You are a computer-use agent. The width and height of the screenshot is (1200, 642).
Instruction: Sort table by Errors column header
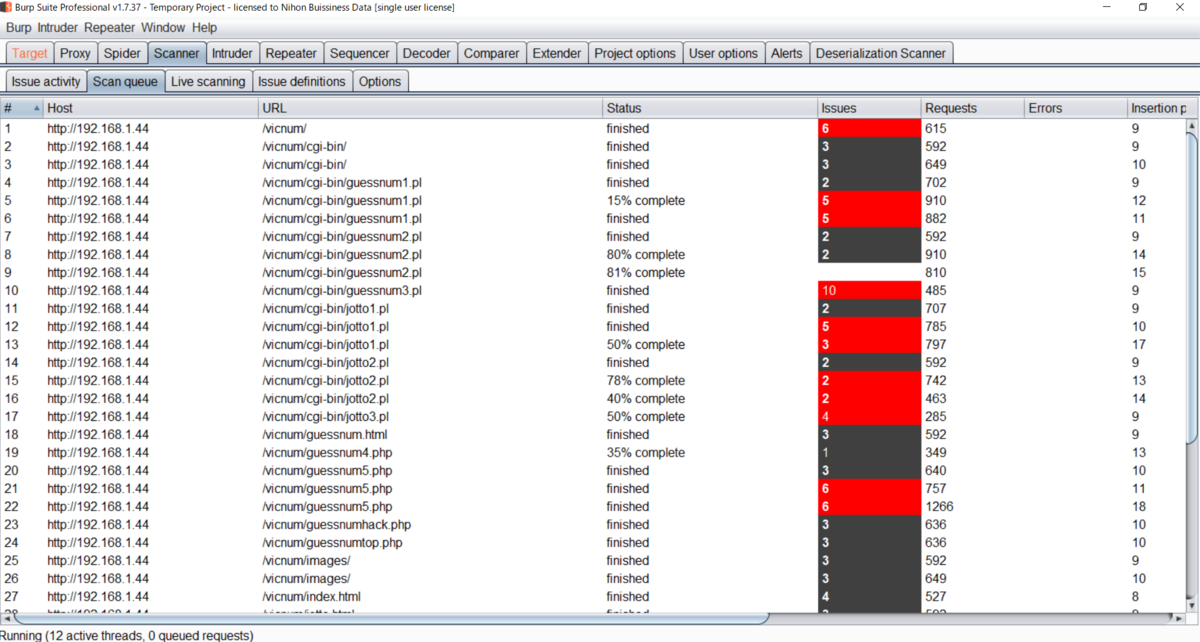point(1076,108)
